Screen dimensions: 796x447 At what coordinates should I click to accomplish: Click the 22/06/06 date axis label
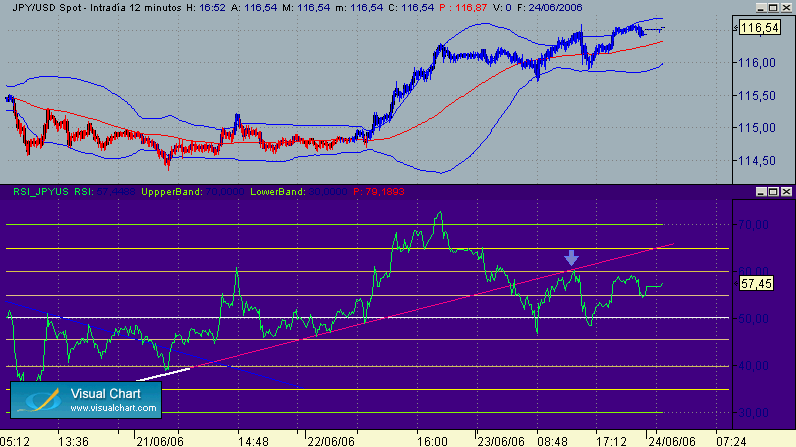coord(331,441)
